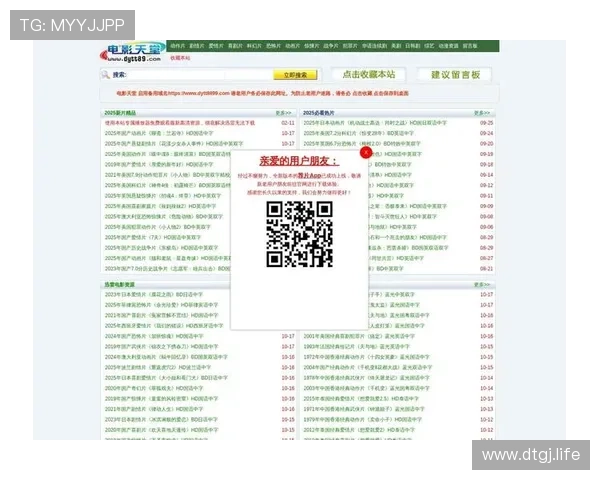Open 1979年中国香港经典动作片《卖命小子》
Screen dimensions: 600x480
pos(362,420)
